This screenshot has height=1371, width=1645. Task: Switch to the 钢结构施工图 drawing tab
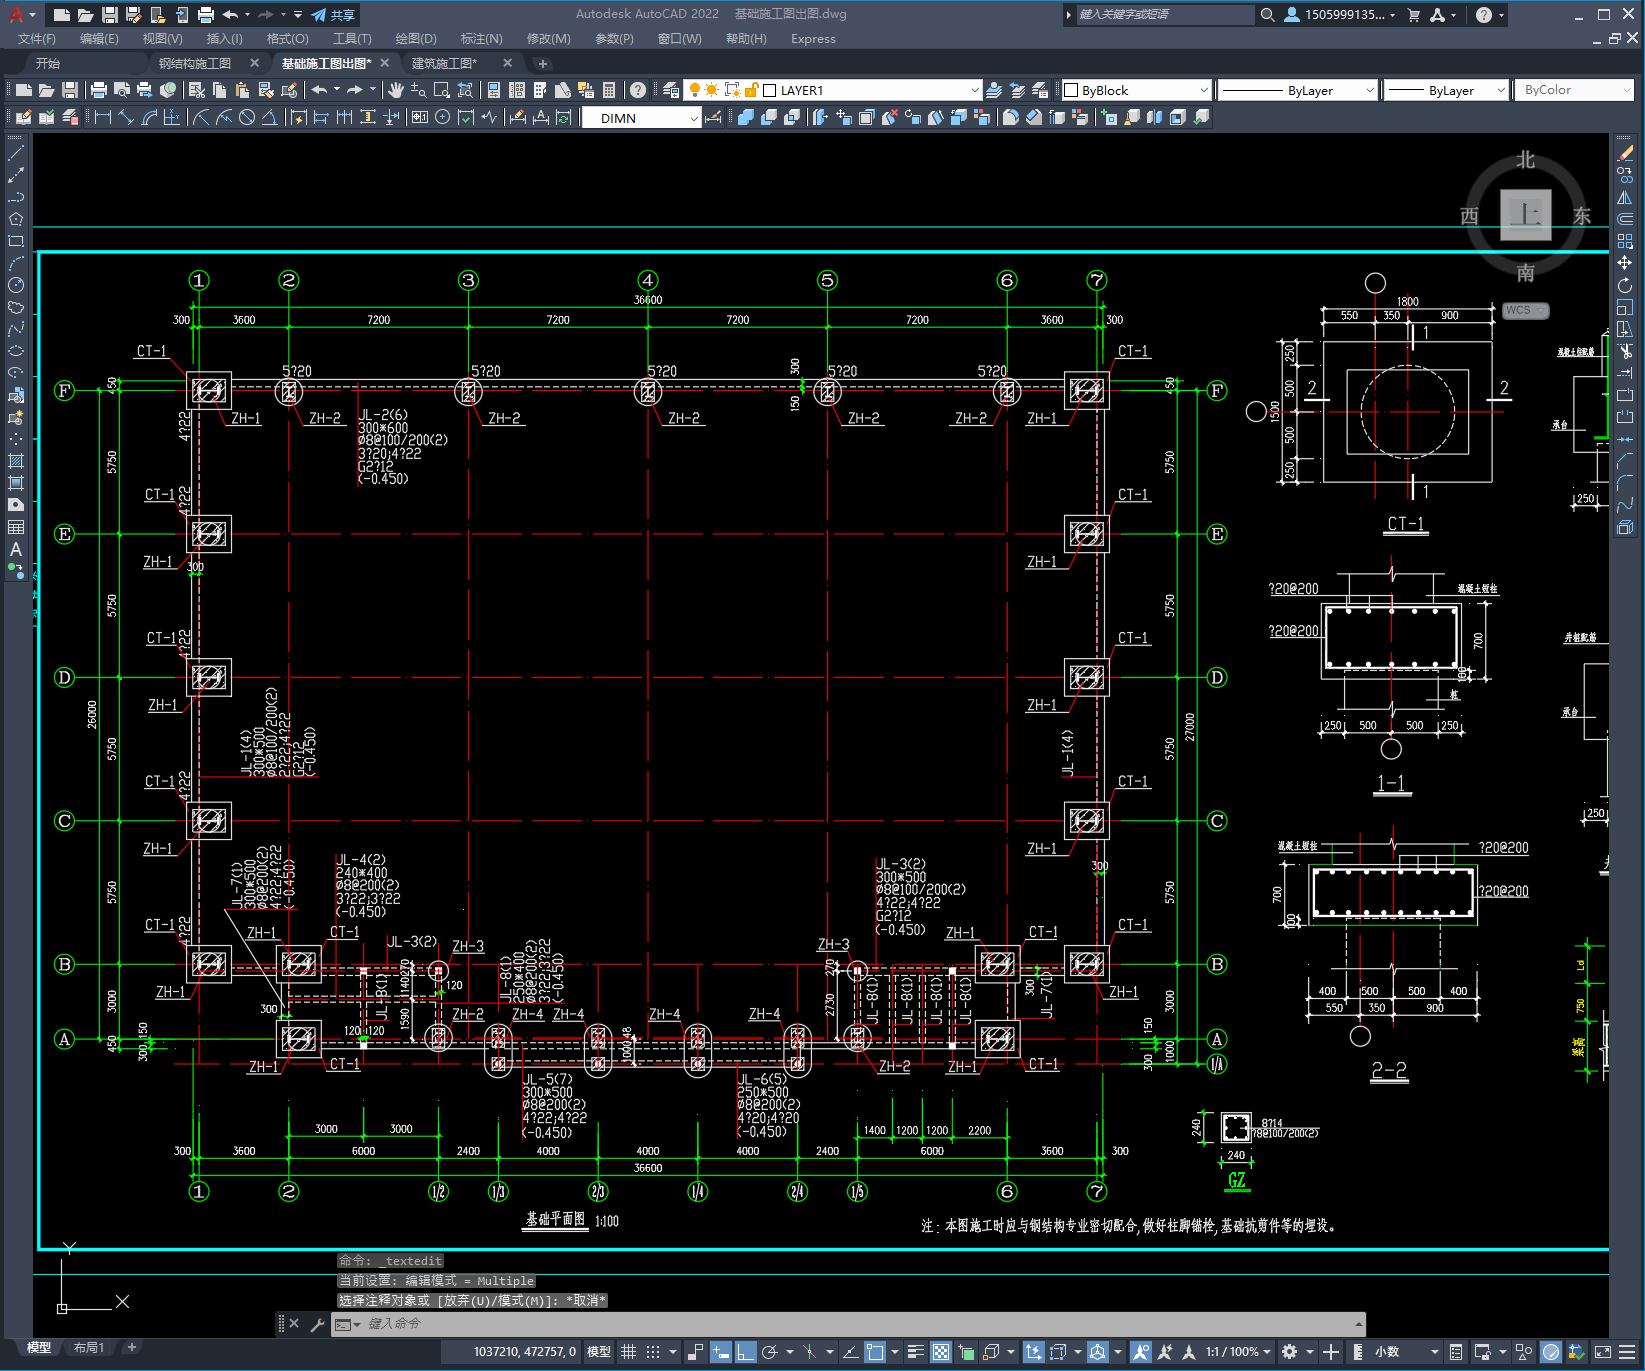(x=195, y=63)
